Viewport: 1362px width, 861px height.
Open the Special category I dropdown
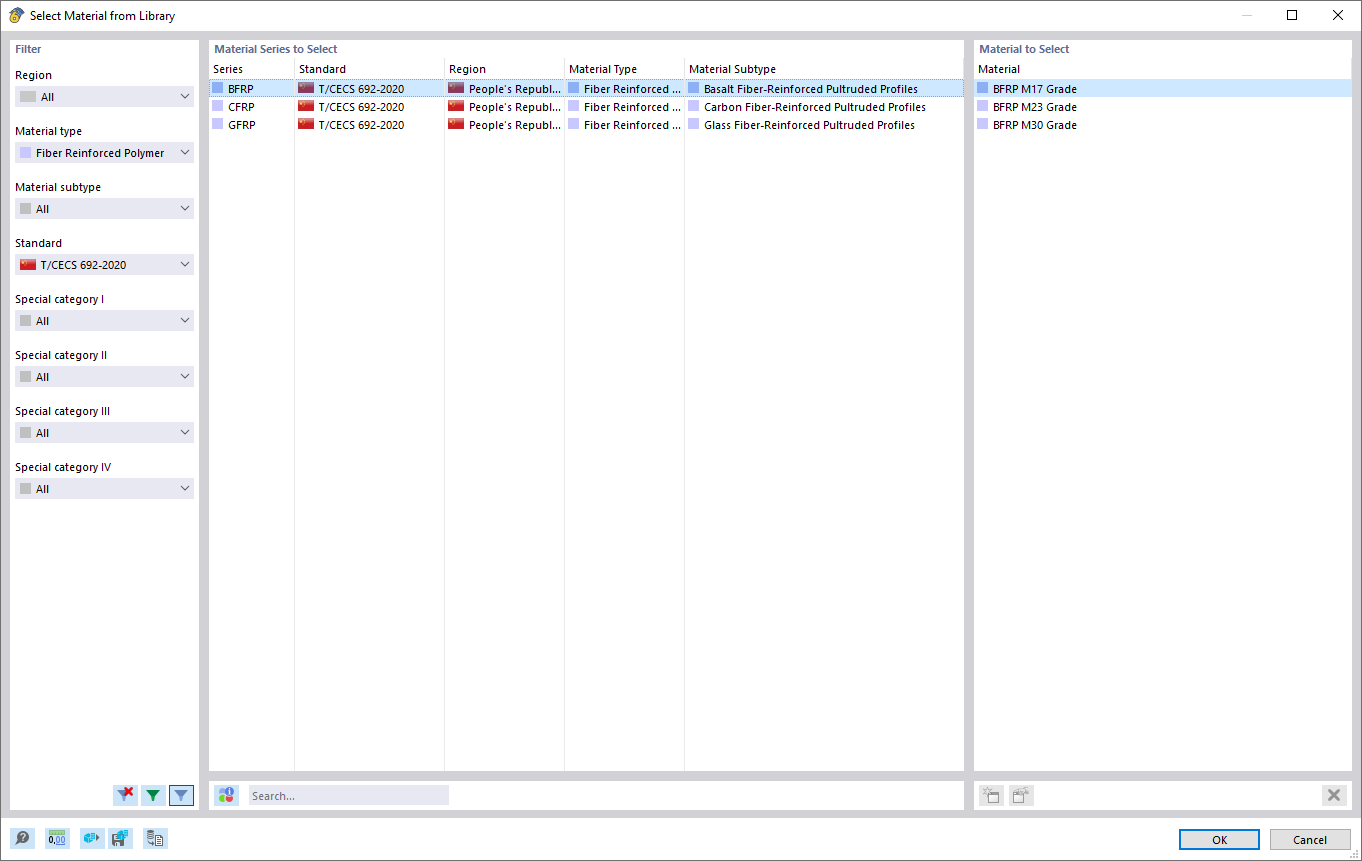[104, 320]
